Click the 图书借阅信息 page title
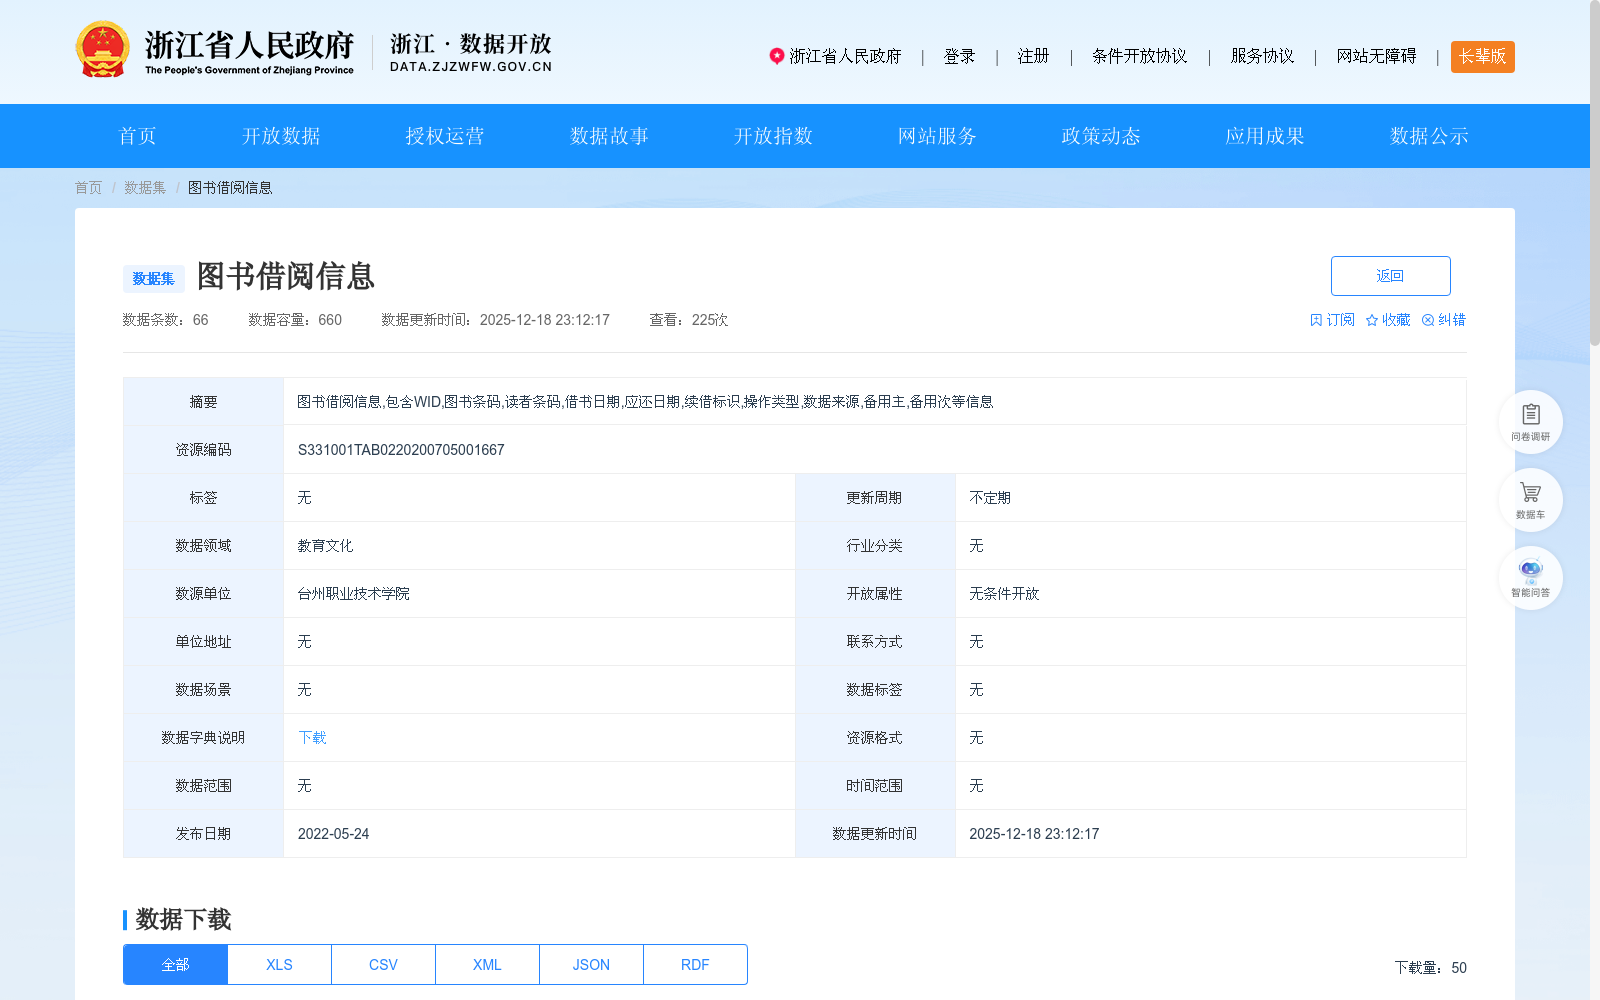 pyautogui.click(x=286, y=276)
